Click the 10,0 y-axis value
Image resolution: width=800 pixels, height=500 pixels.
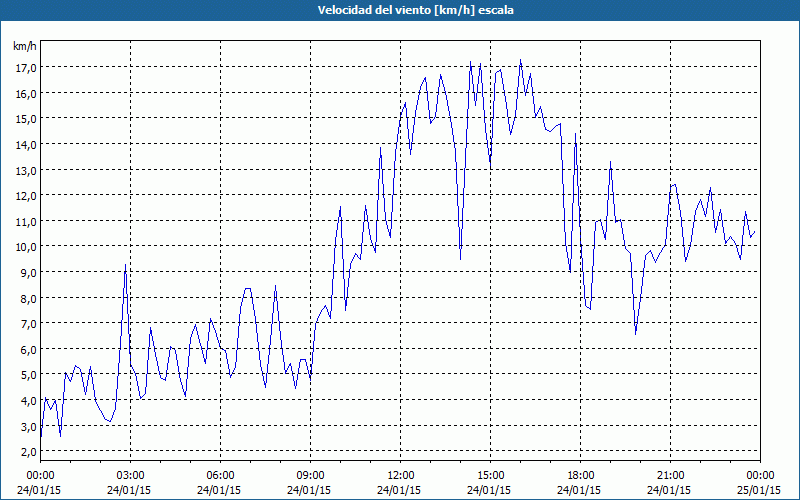point(25,247)
